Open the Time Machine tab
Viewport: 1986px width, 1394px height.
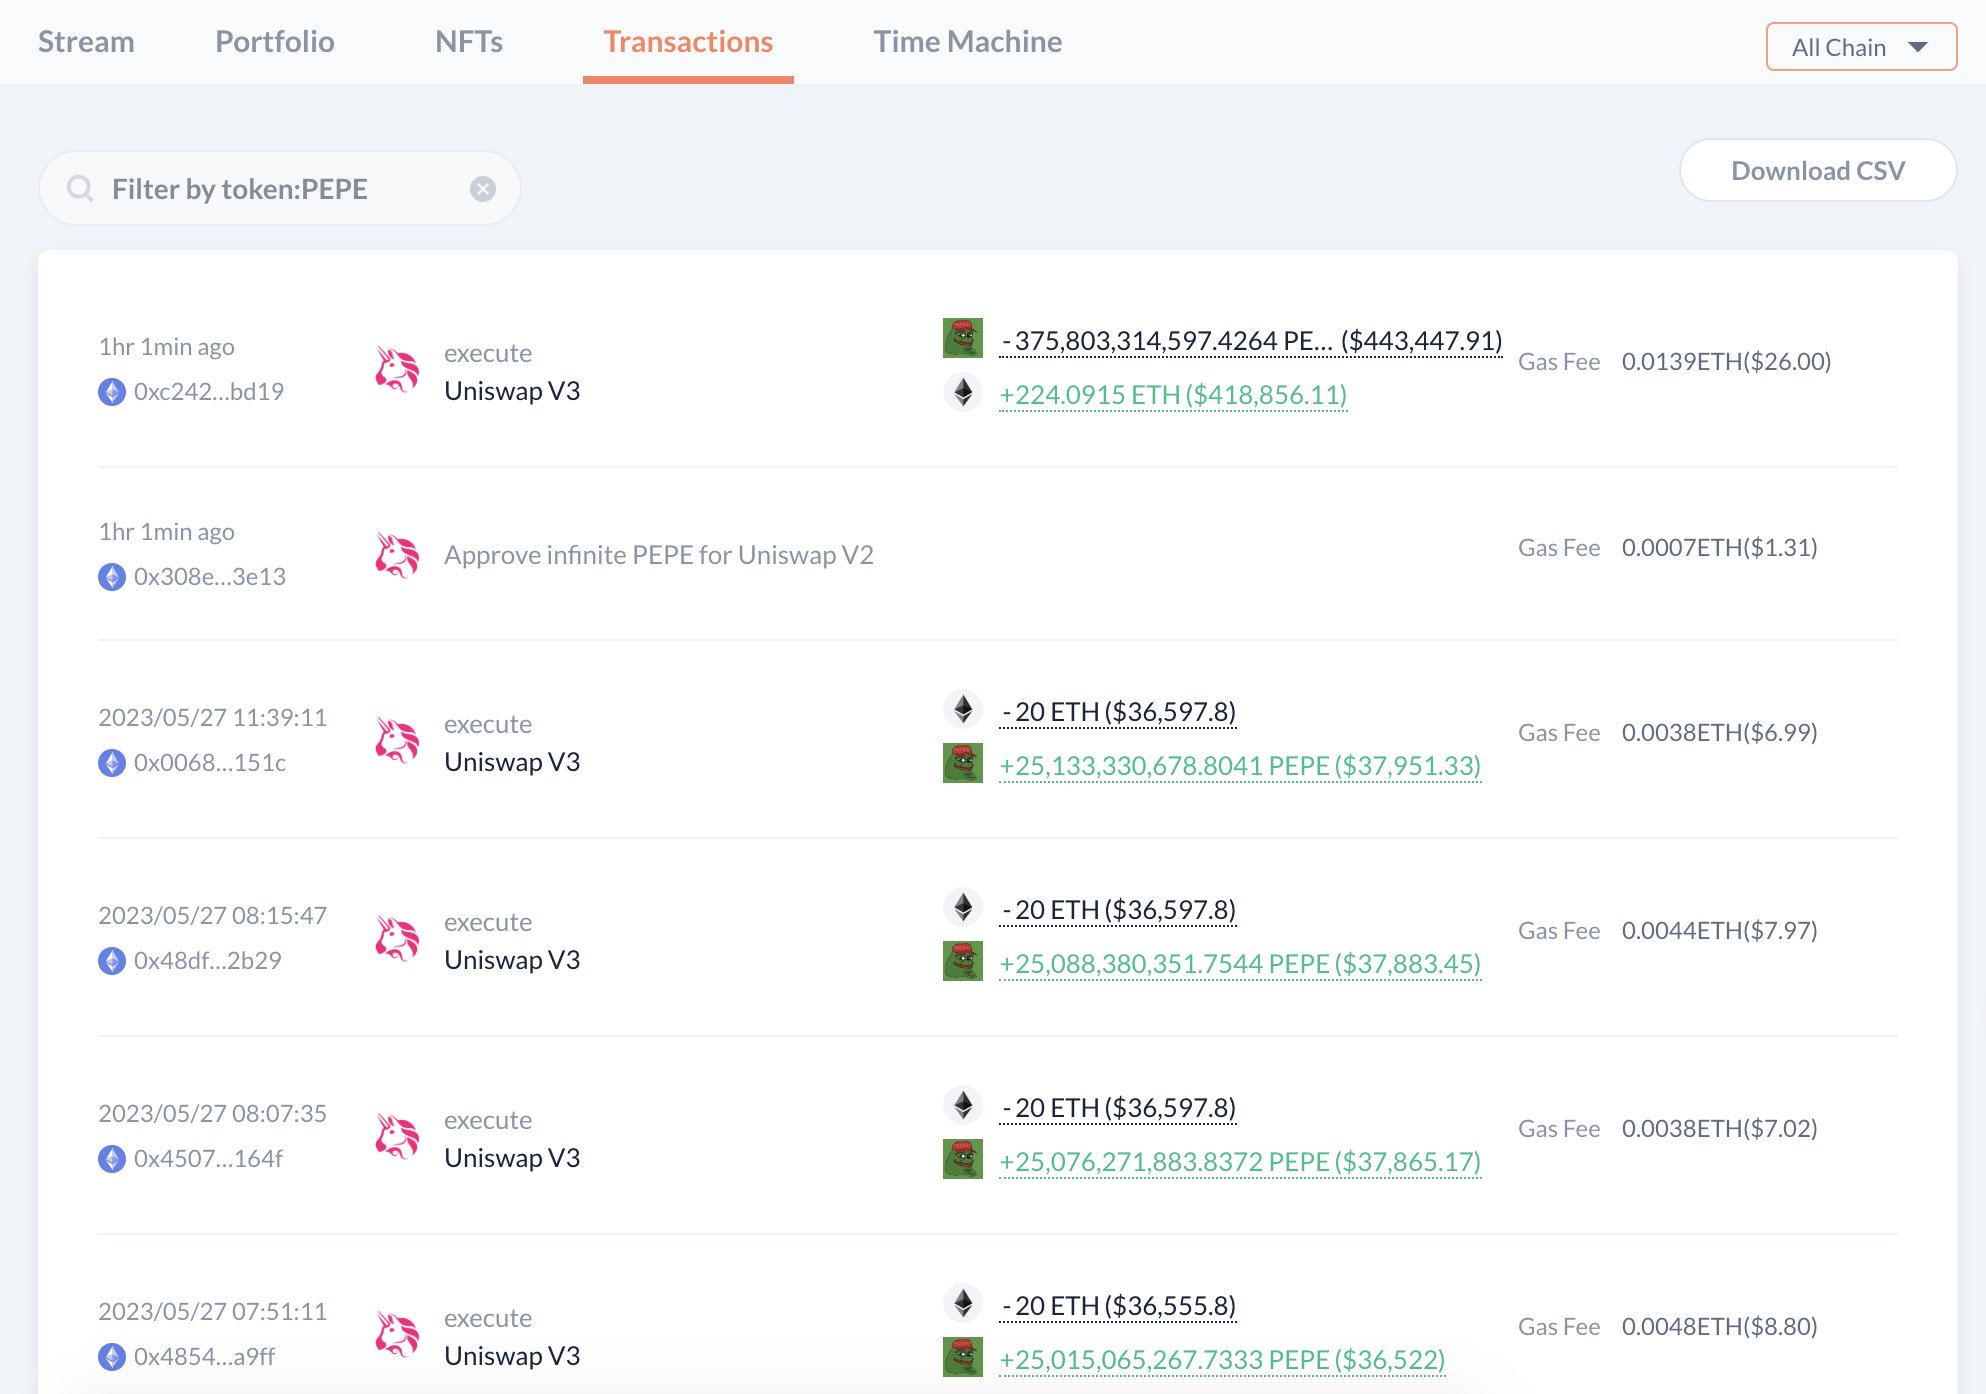click(967, 41)
